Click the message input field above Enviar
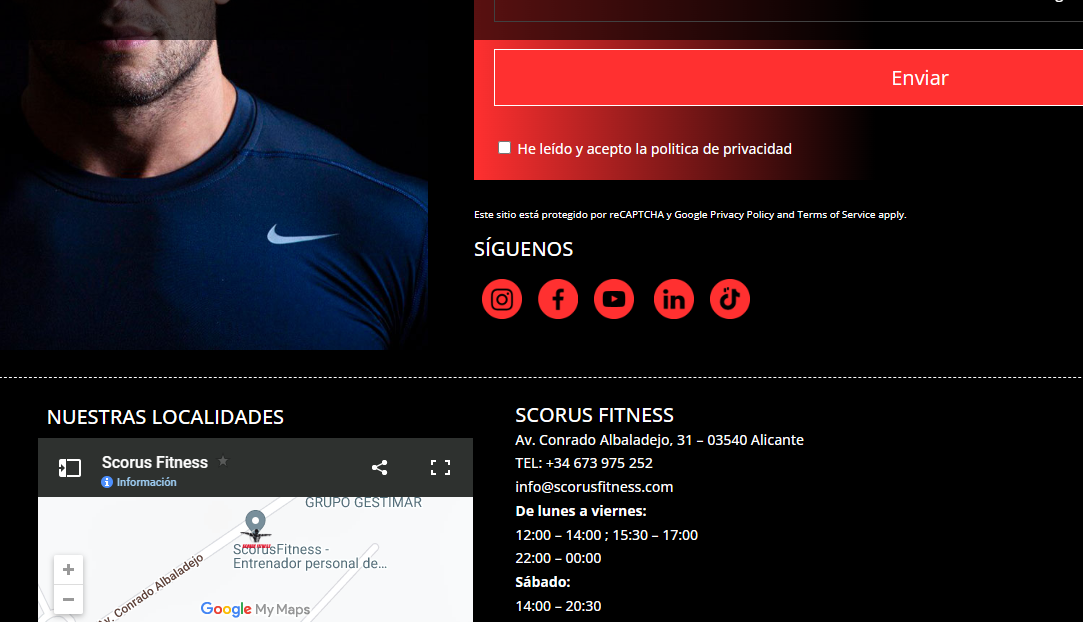The image size is (1083, 622). pos(788,10)
